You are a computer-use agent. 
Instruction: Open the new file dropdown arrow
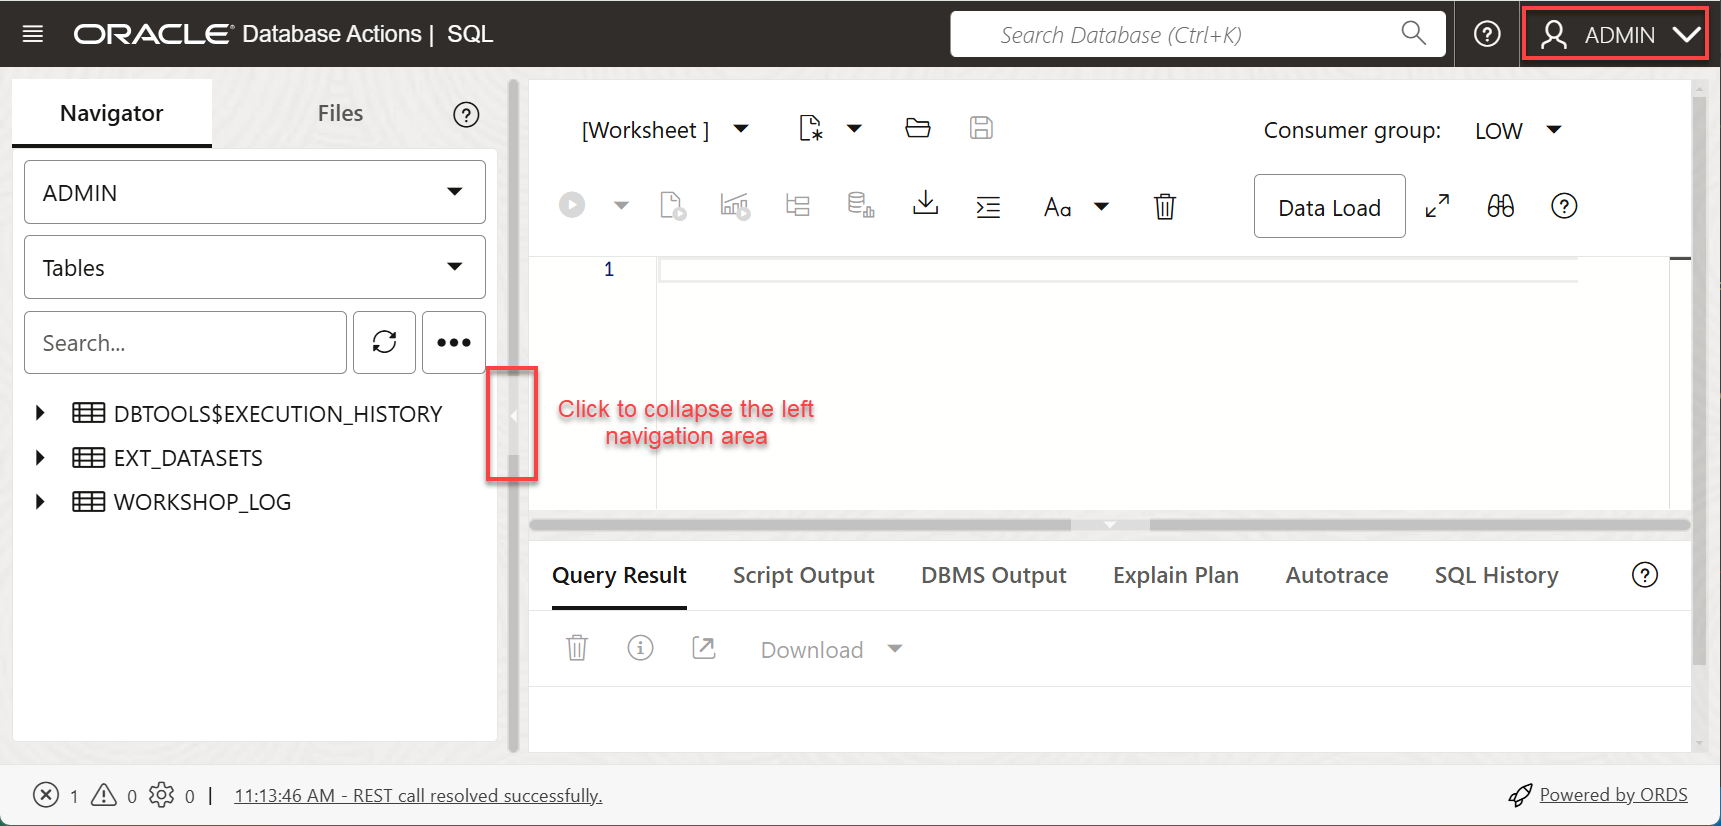[855, 128]
